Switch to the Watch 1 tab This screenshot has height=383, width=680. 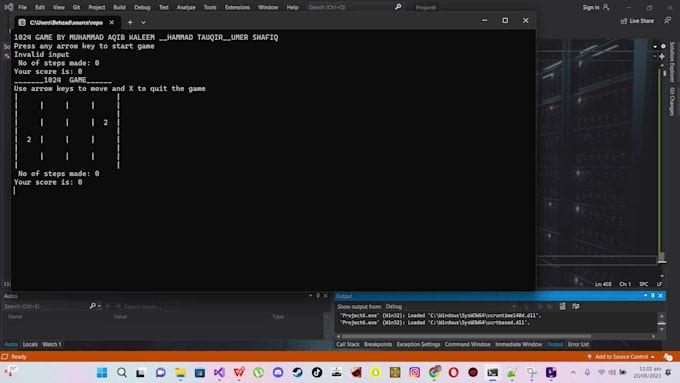[52, 344]
